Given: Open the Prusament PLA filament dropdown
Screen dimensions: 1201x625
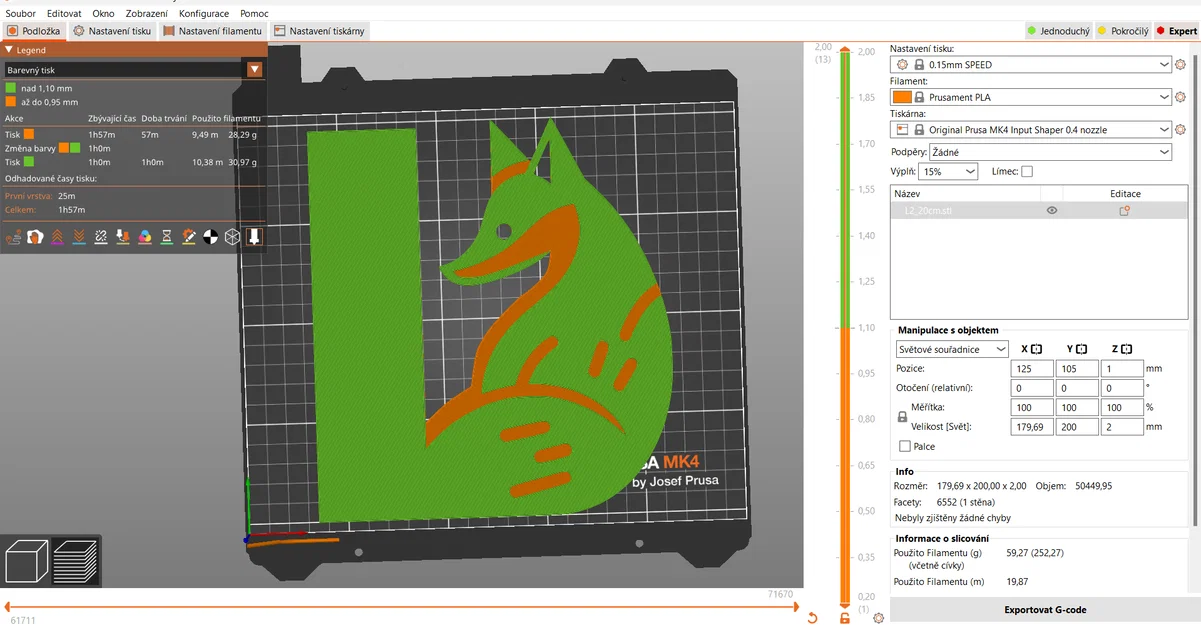Looking at the screenshot, I should (x=1030, y=97).
